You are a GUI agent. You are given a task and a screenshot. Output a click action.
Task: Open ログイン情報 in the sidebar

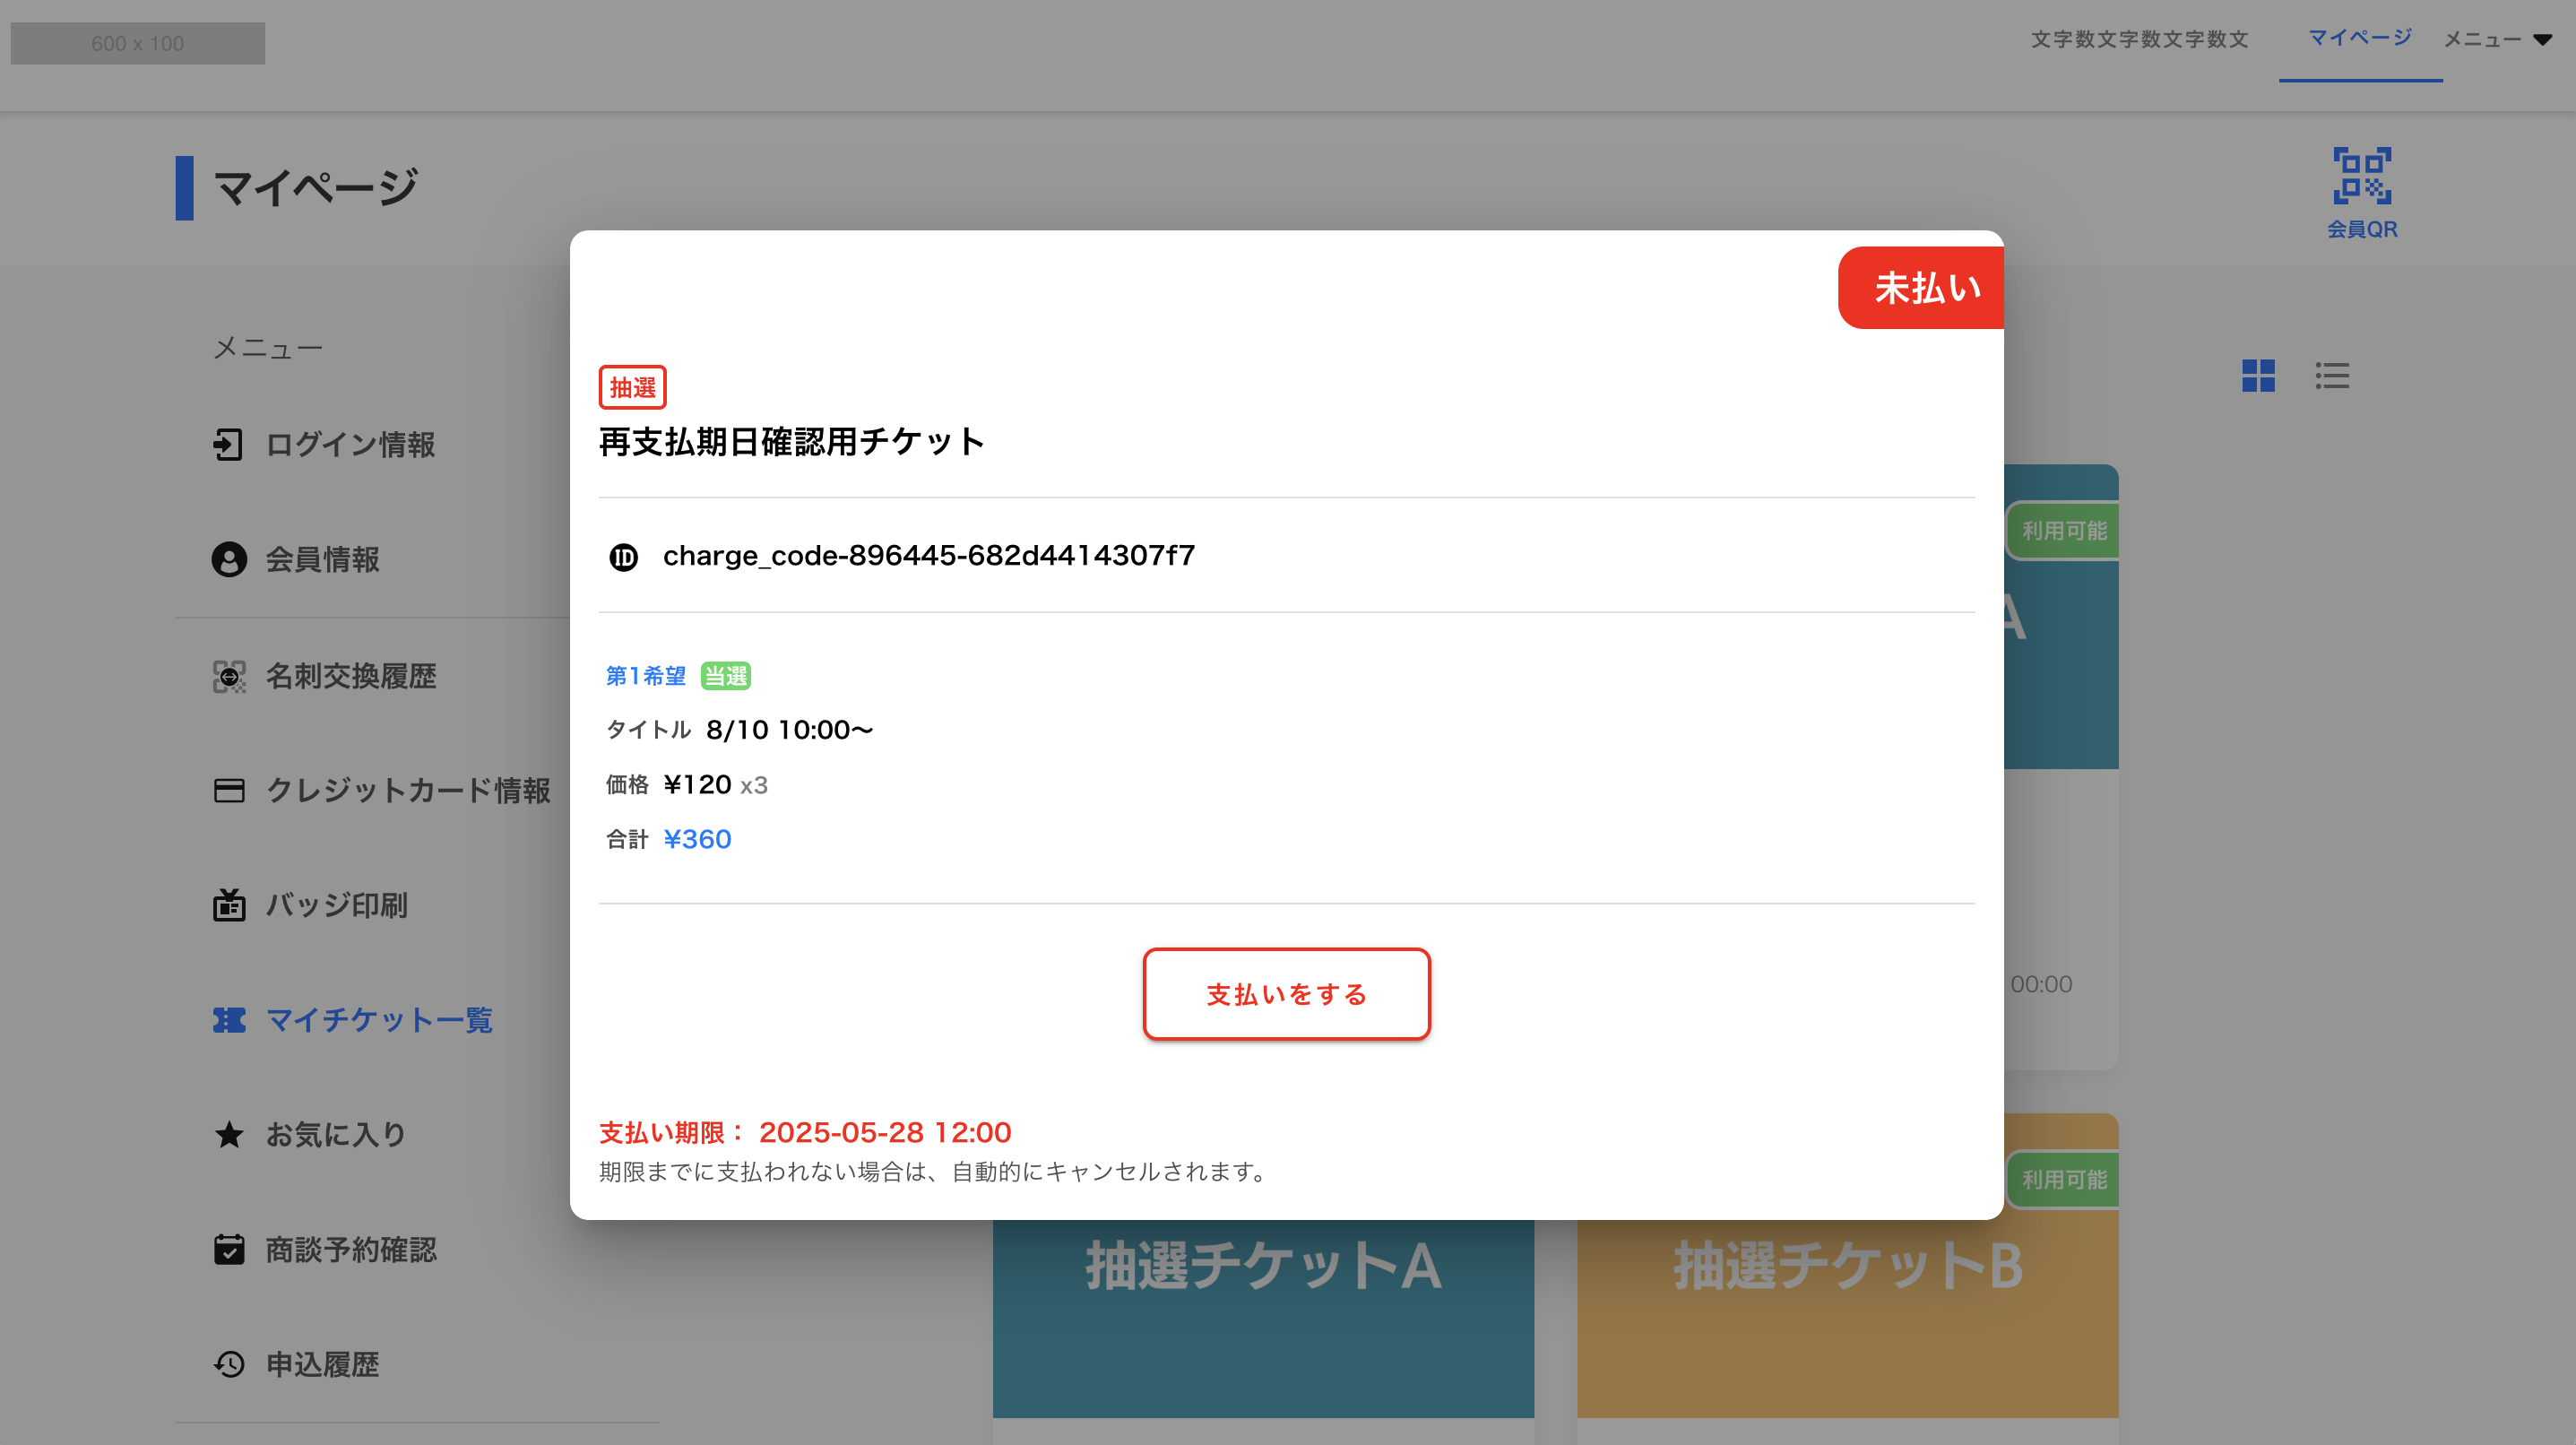350,444
